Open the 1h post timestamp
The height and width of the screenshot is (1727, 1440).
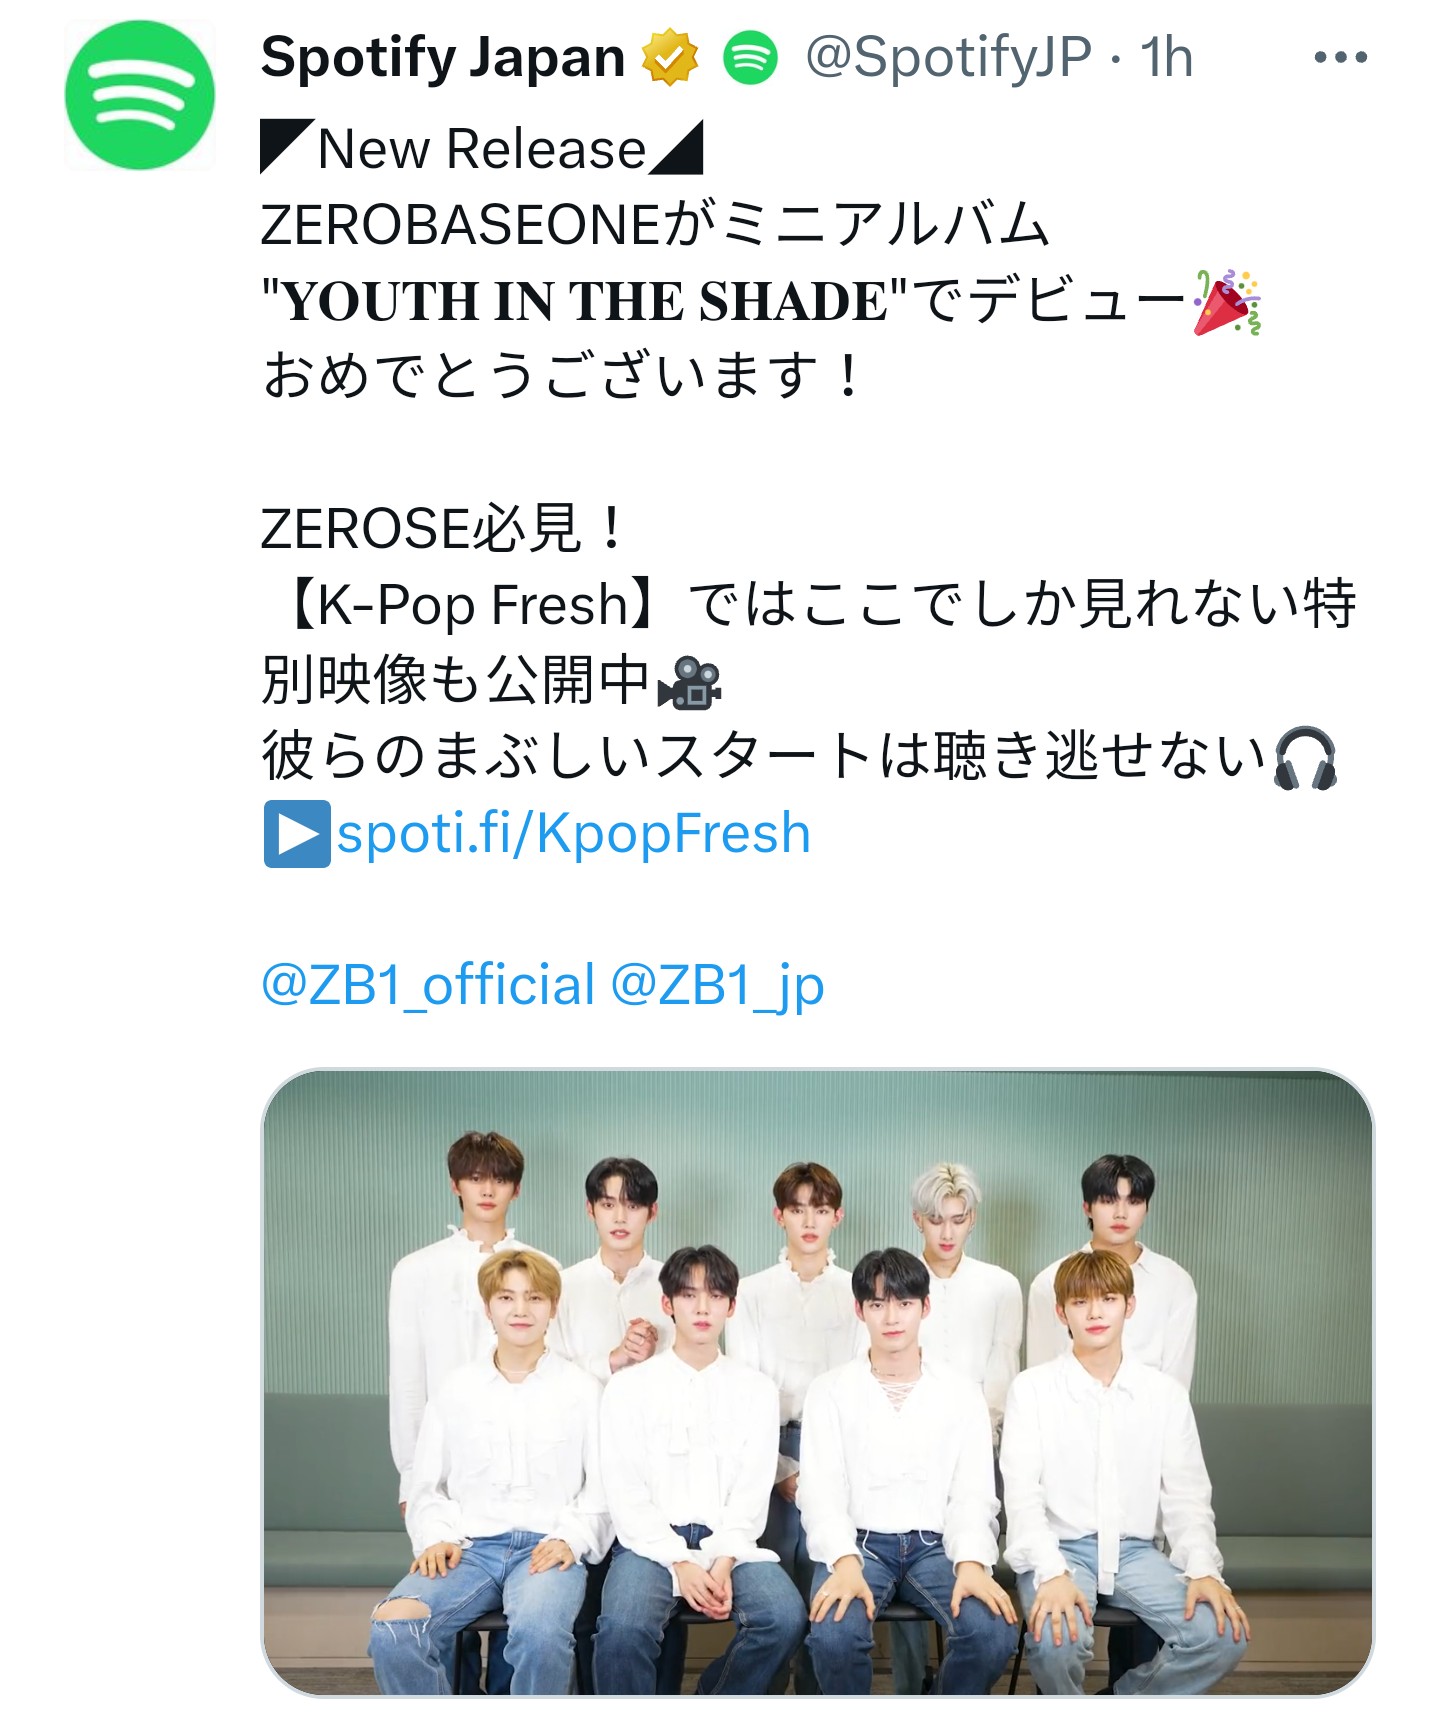pos(1166,58)
